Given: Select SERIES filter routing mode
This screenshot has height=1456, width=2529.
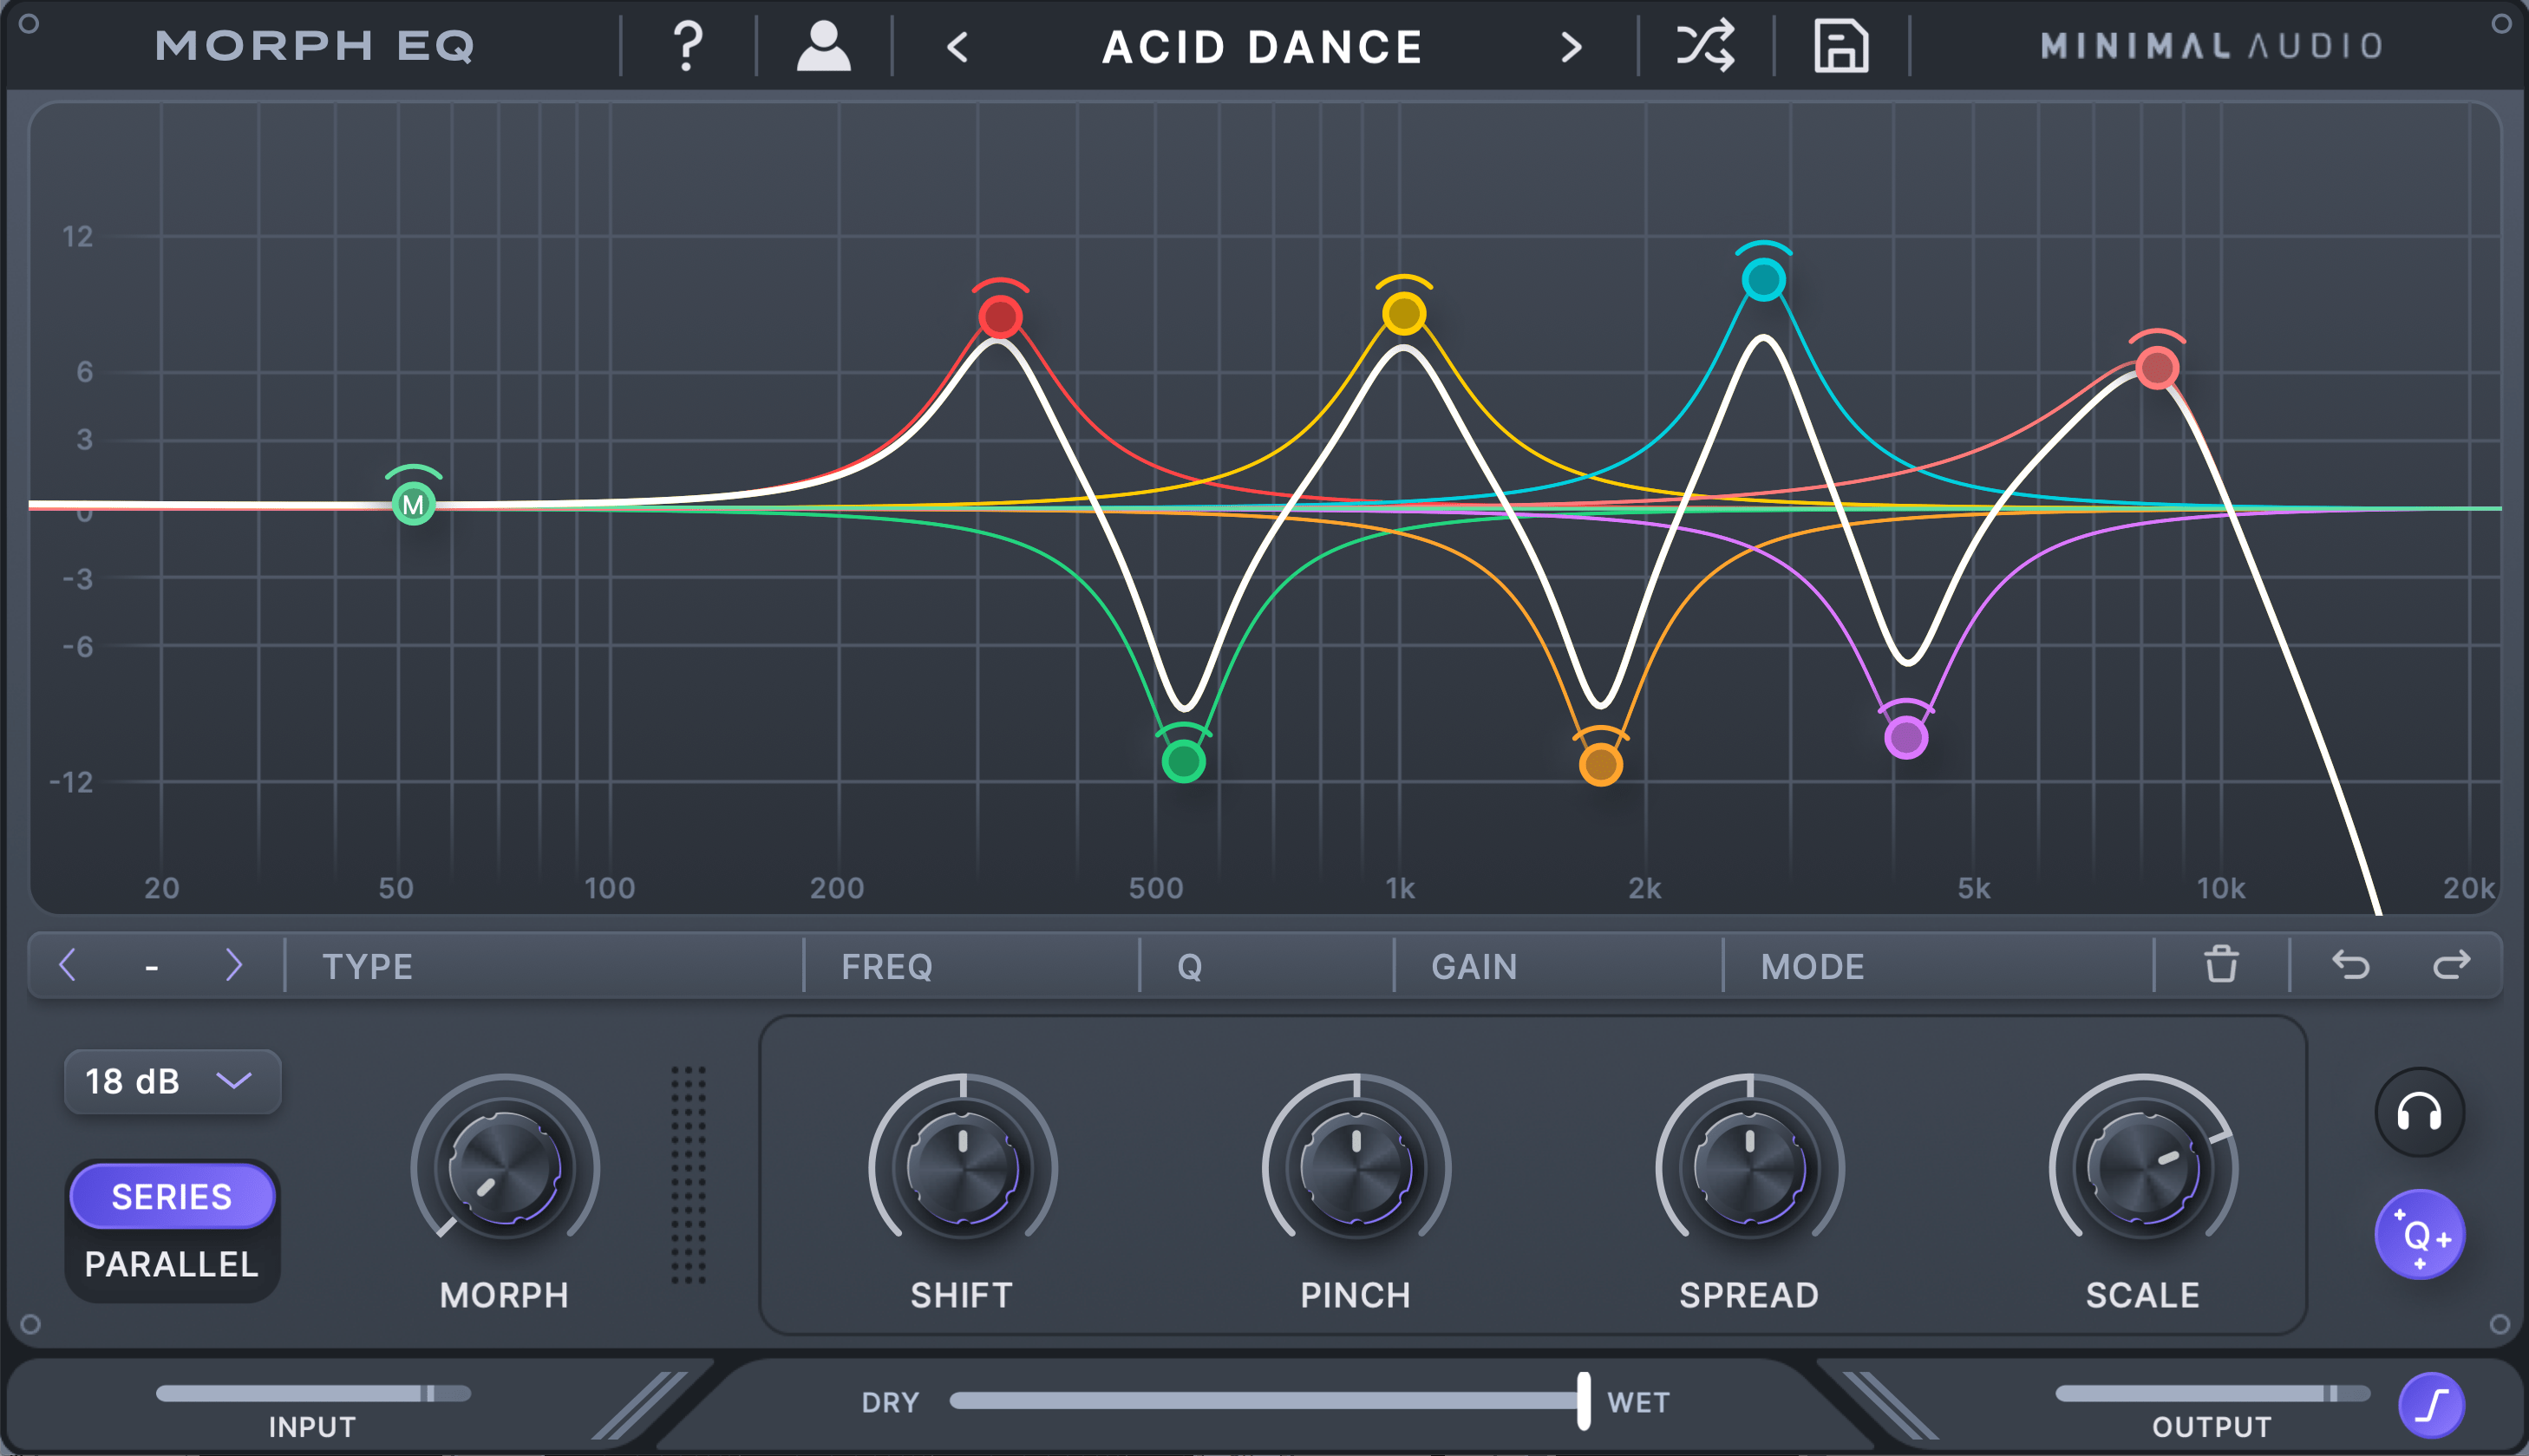Looking at the screenshot, I should coord(171,1196).
